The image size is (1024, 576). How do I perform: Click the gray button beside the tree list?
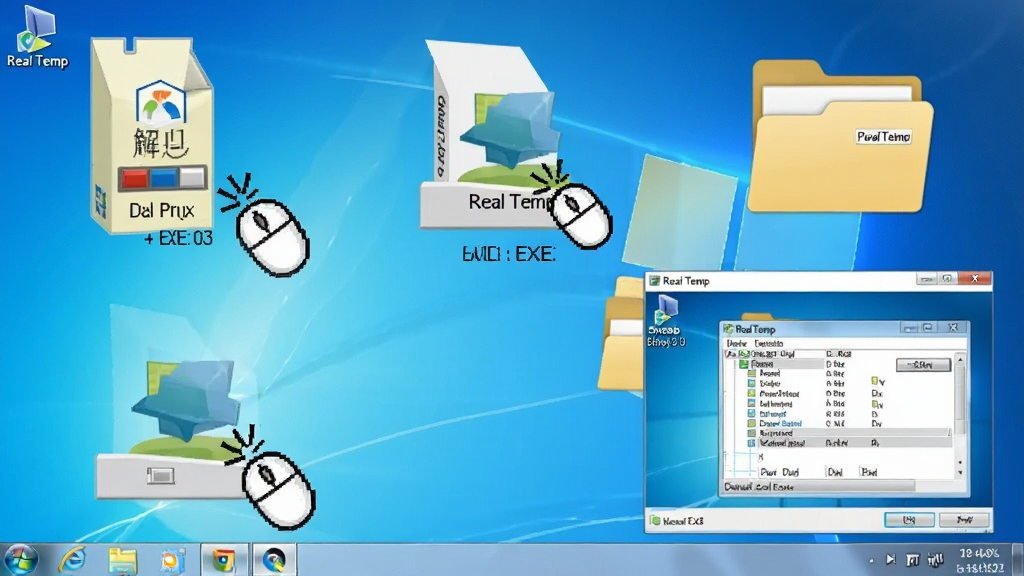pyautogui.click(x=923, y=364)
